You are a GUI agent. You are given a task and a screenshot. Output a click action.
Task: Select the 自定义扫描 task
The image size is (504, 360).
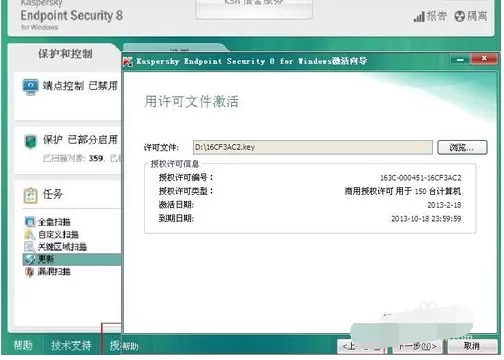[x=58, y=234]
